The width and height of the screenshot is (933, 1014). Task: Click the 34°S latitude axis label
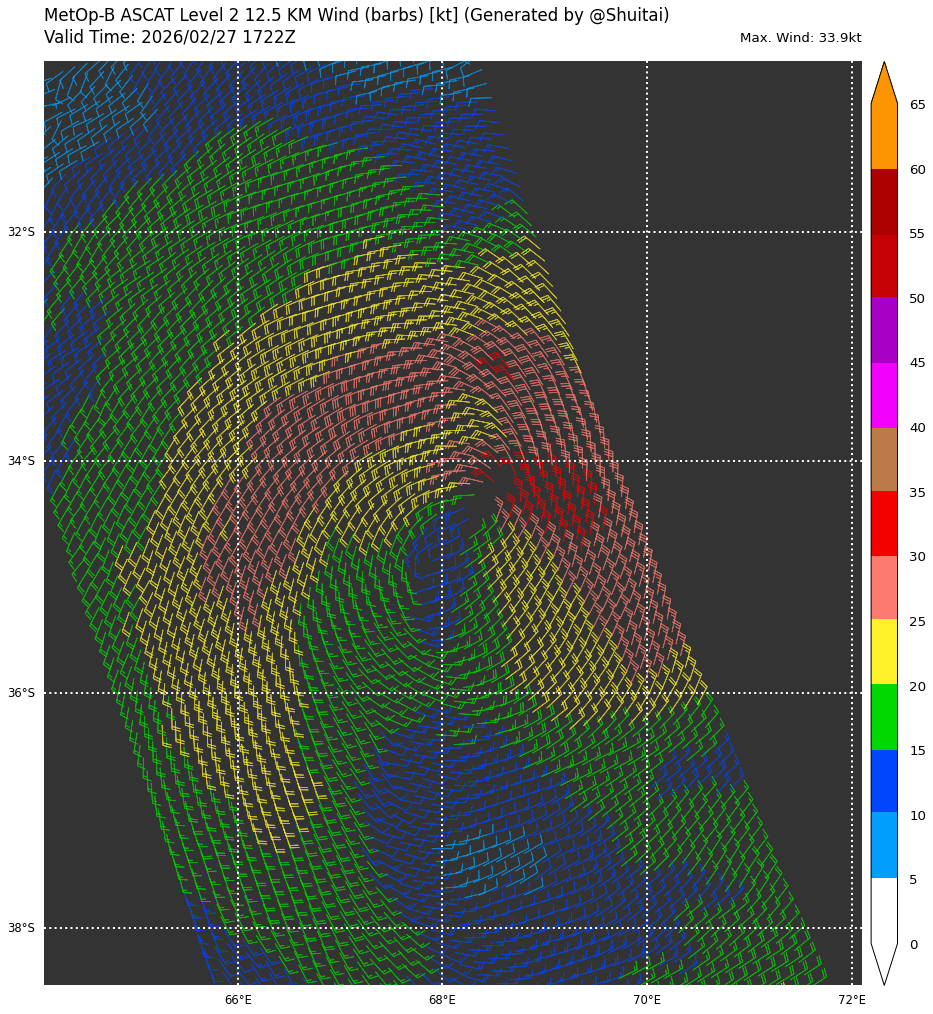[21, 461]
